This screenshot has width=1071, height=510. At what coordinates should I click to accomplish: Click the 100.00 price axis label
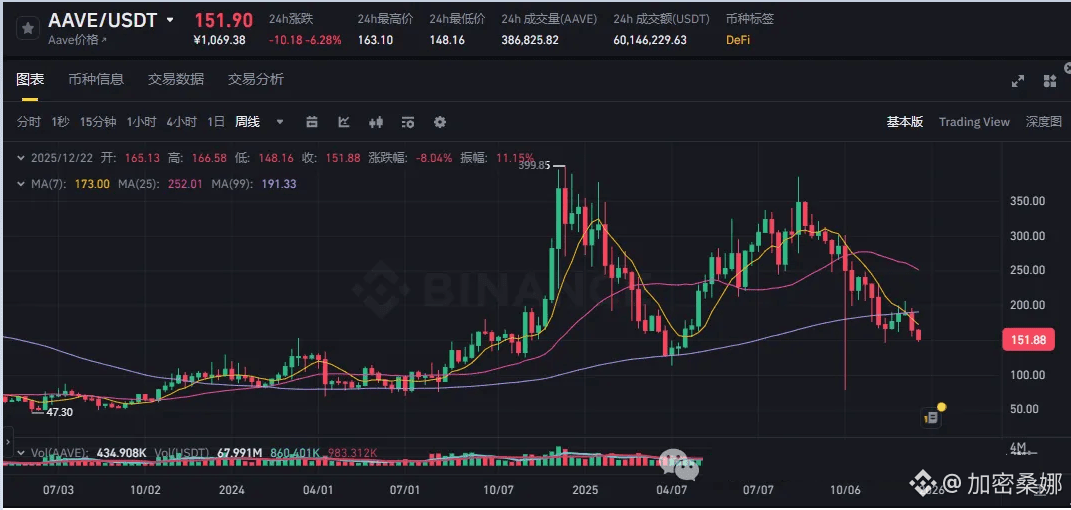point(1029,375)
